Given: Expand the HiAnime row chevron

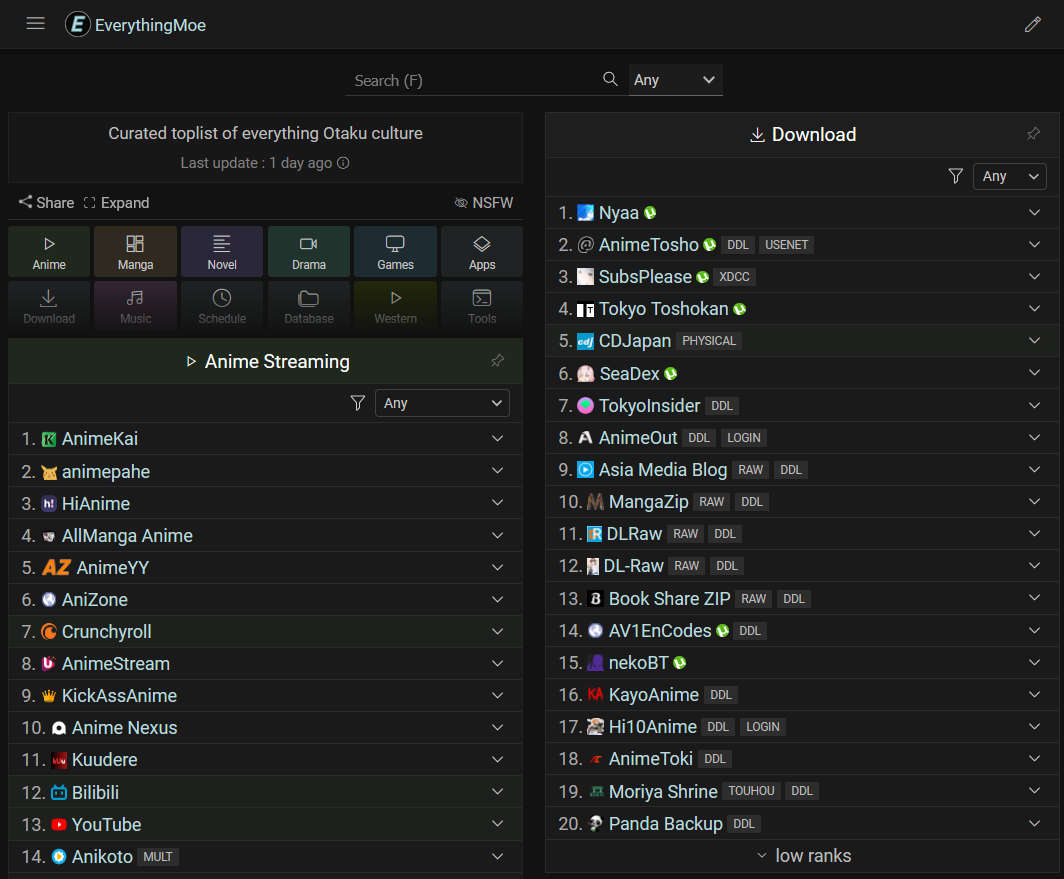Looking at the screenshot, I should pyautogui.click(x=497, y=503).
